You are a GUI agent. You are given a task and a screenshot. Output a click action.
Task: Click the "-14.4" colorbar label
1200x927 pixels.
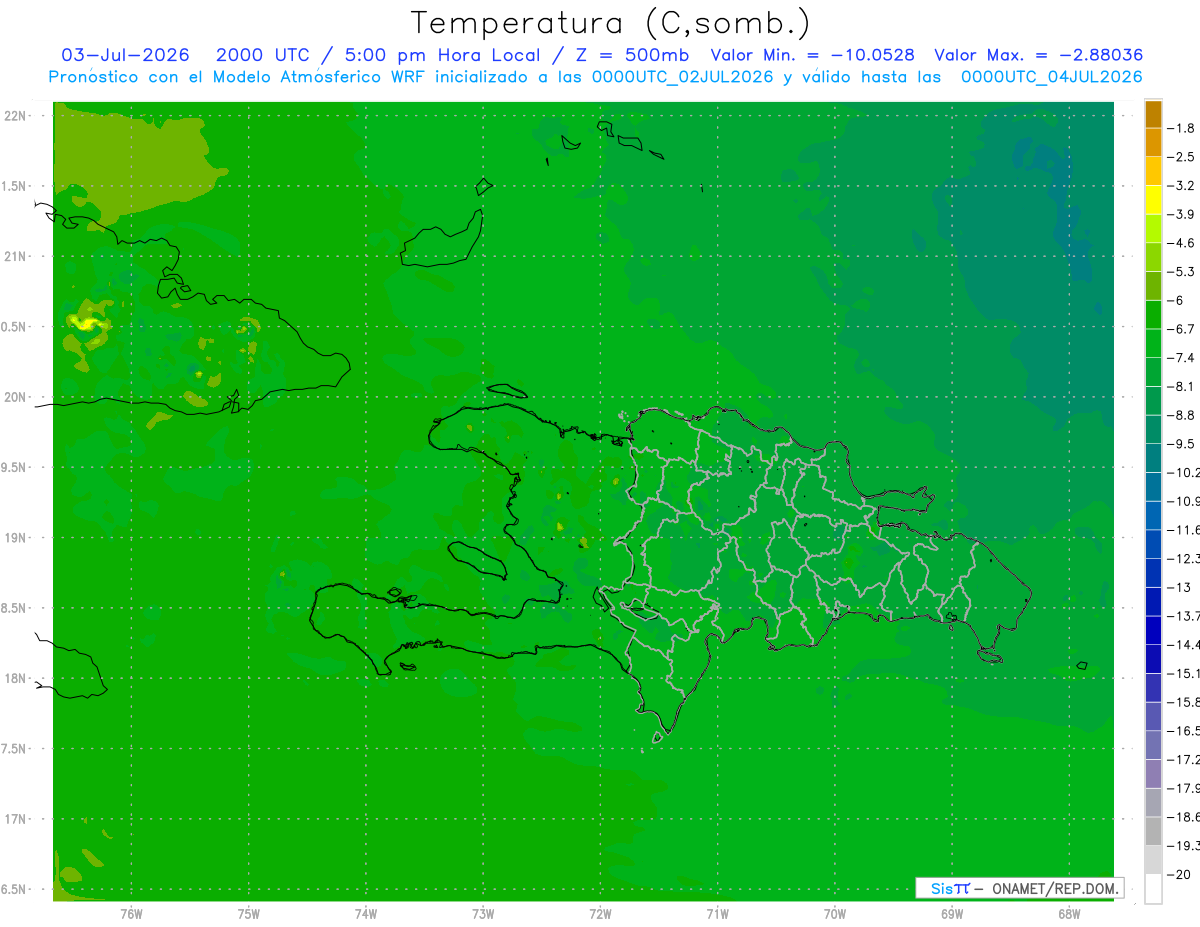point(1184,645)
